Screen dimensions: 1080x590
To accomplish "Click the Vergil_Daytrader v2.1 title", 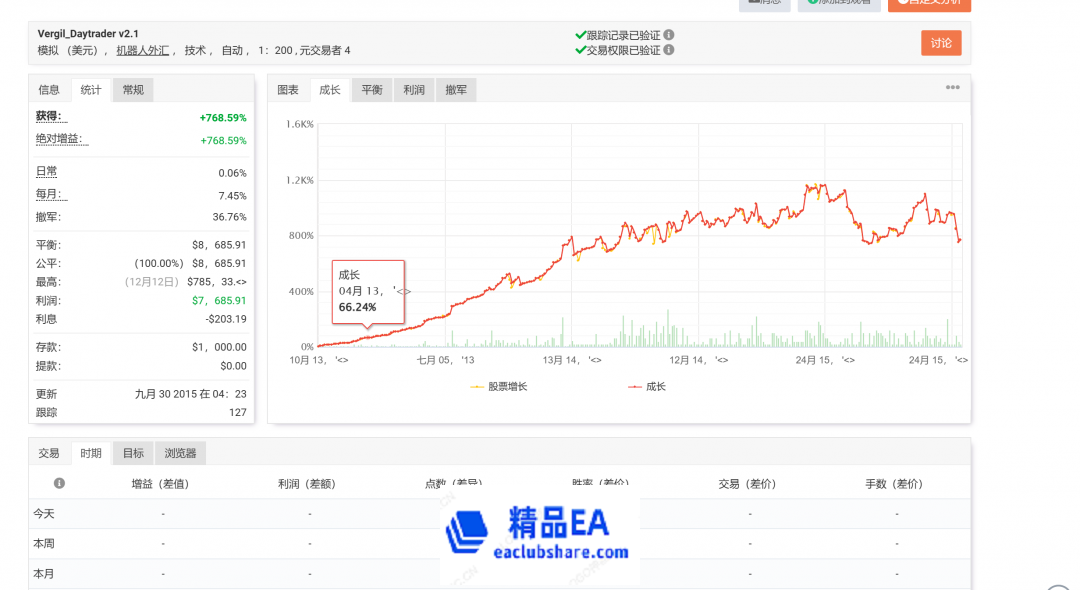I will (88, 34).
